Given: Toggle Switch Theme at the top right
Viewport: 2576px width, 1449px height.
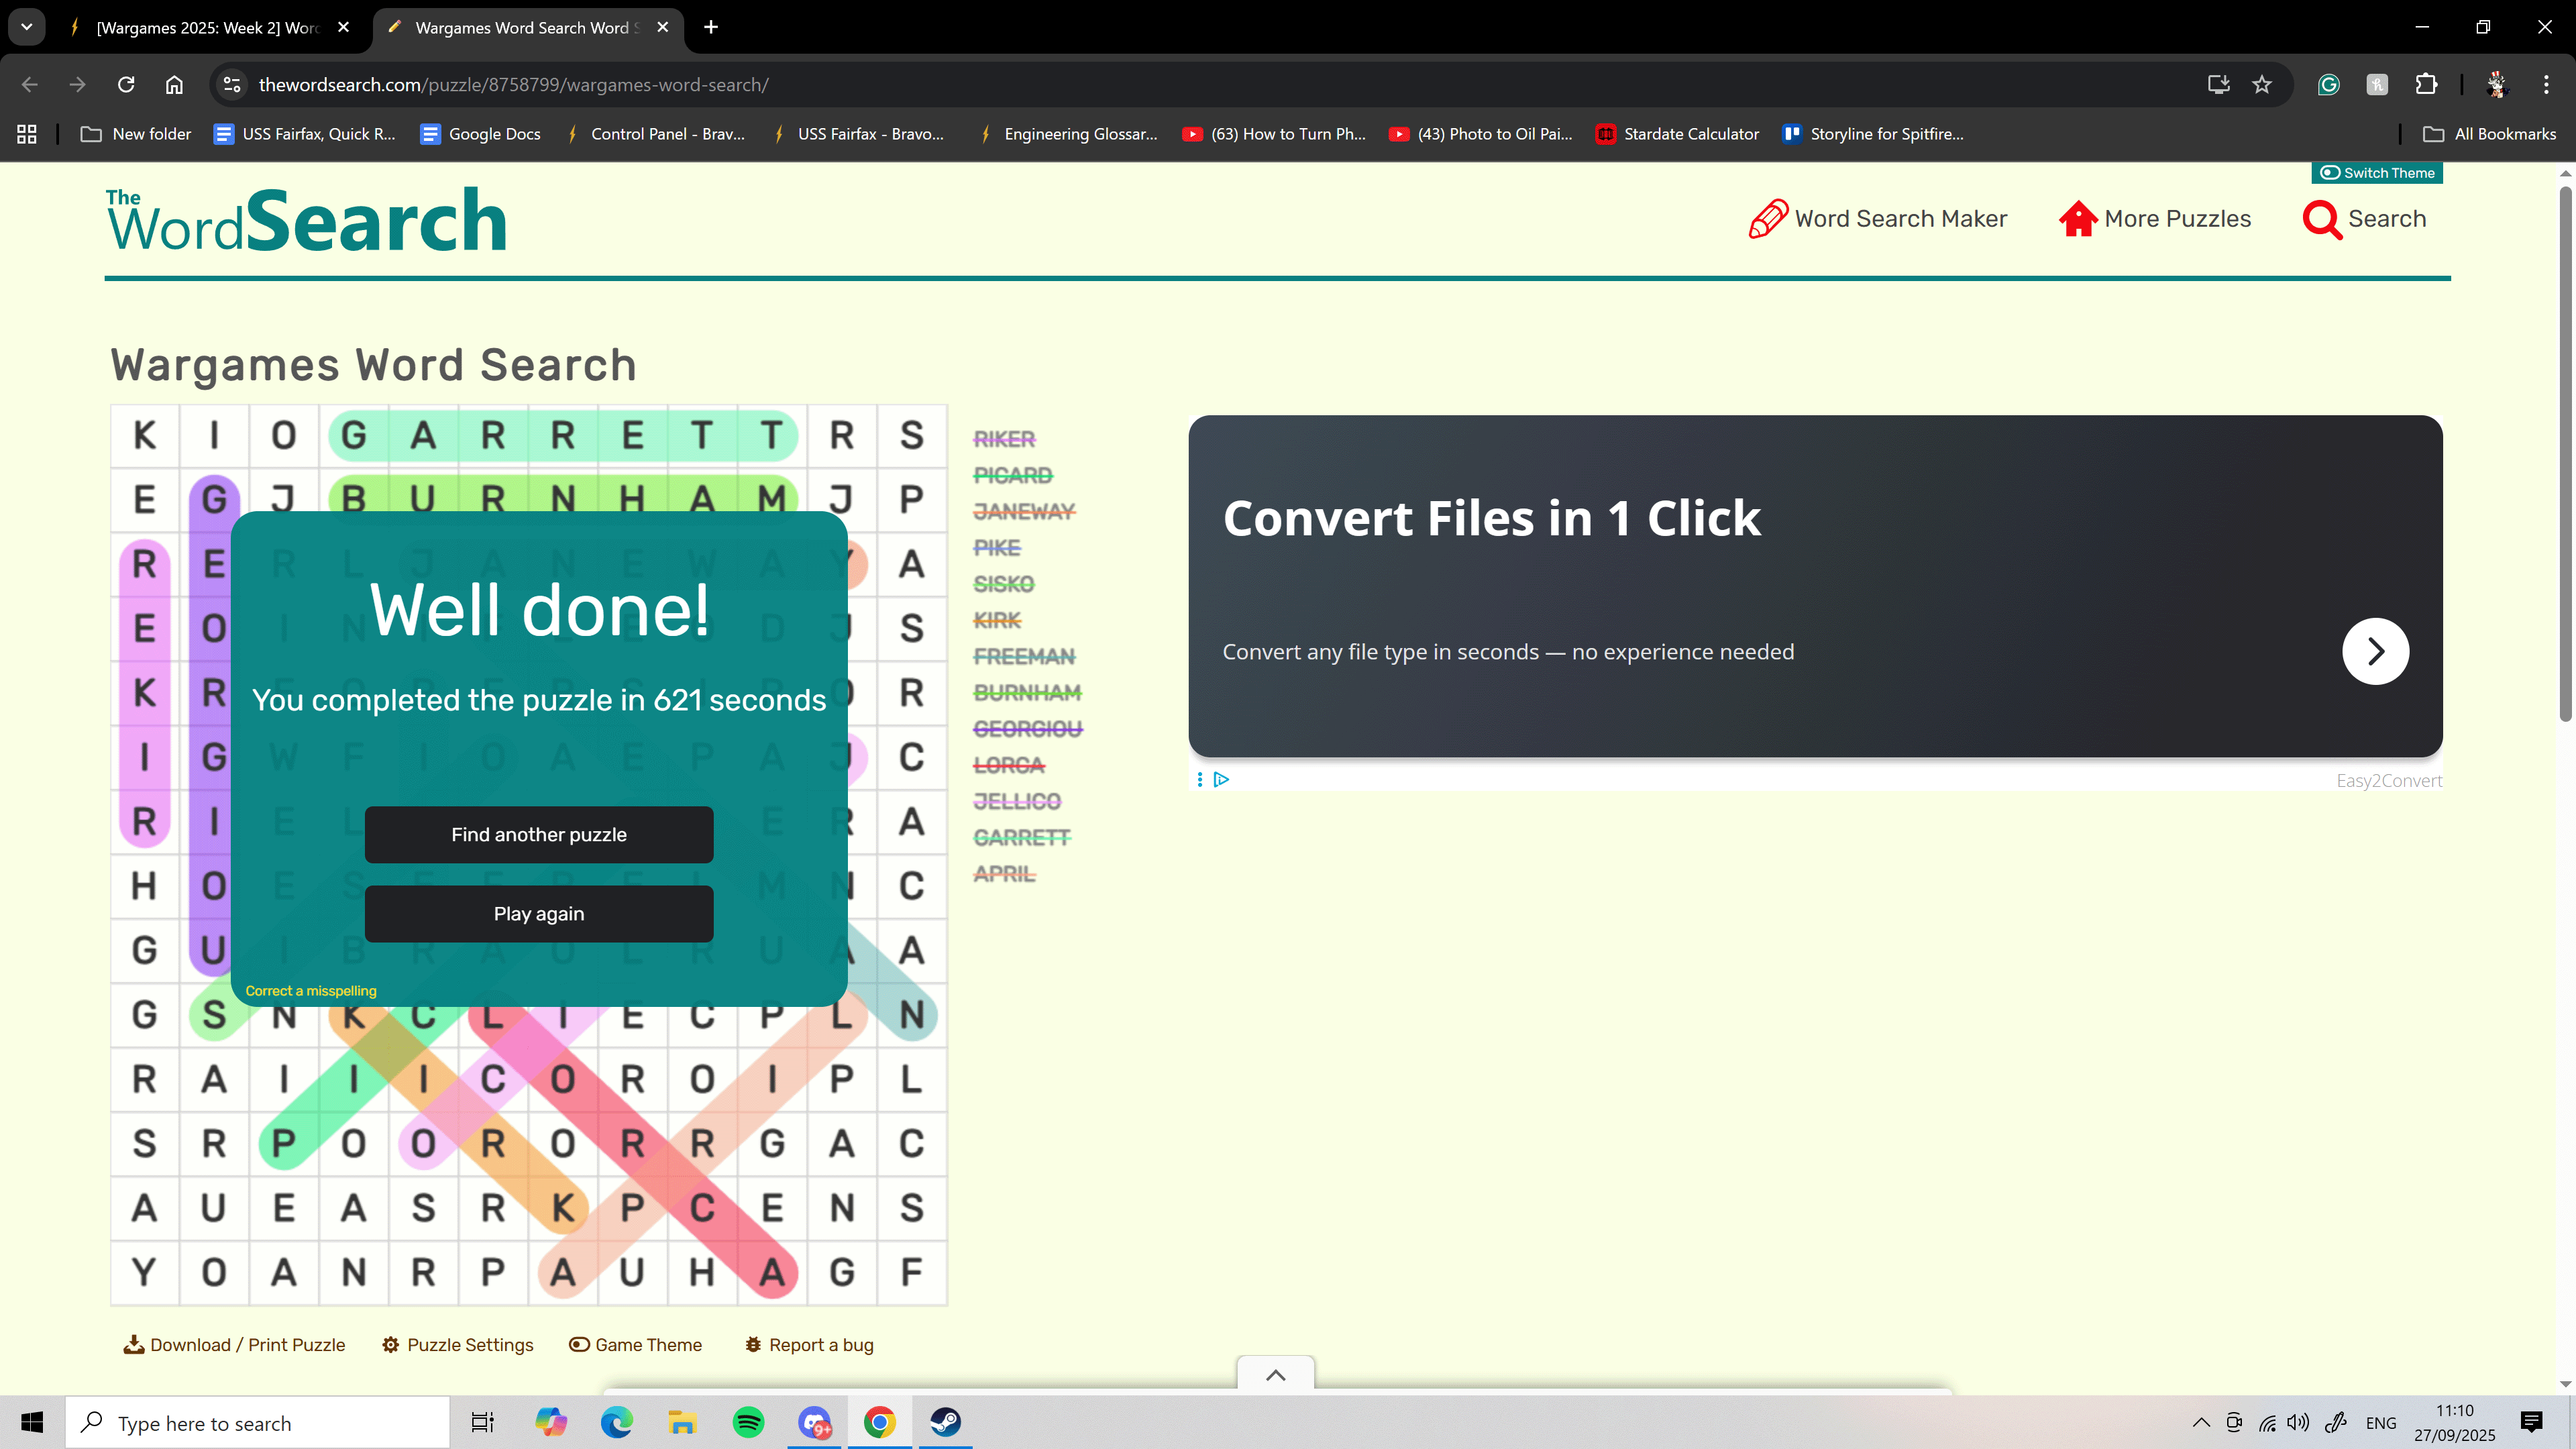Looking at the screenshot, I should point(2376,173).
